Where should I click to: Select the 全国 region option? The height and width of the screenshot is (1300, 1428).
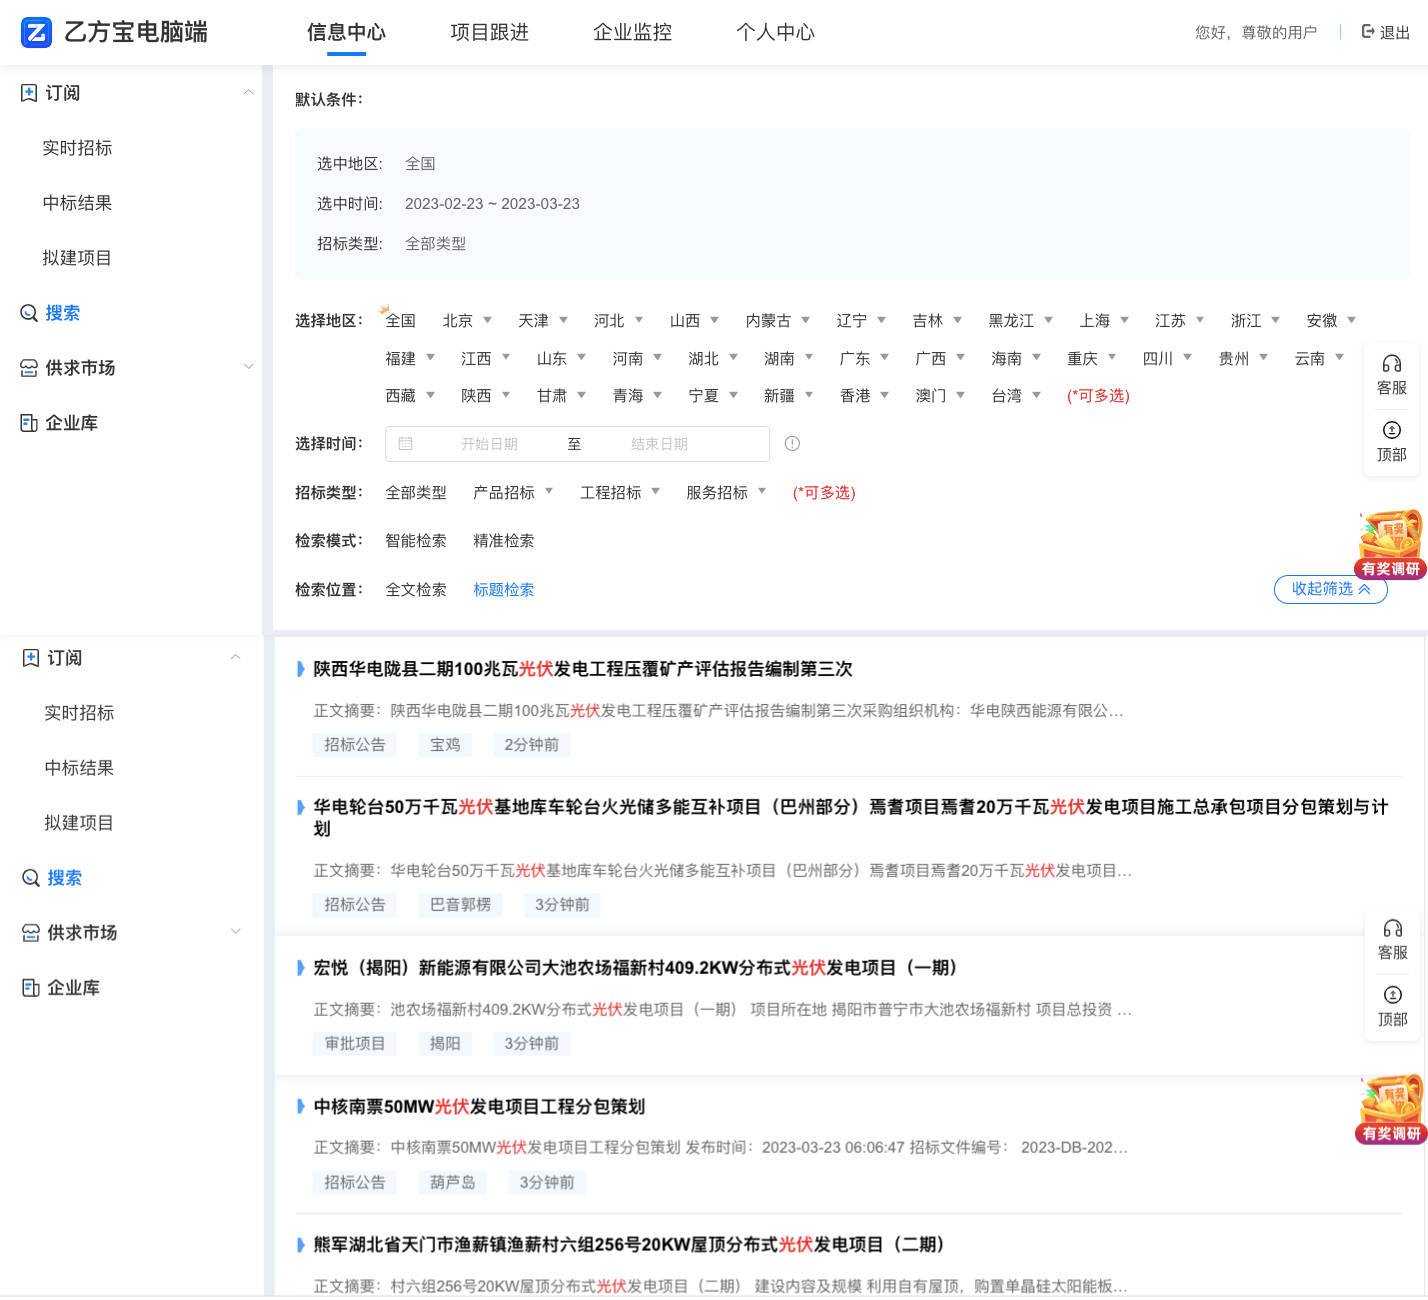tap(401, 321)
